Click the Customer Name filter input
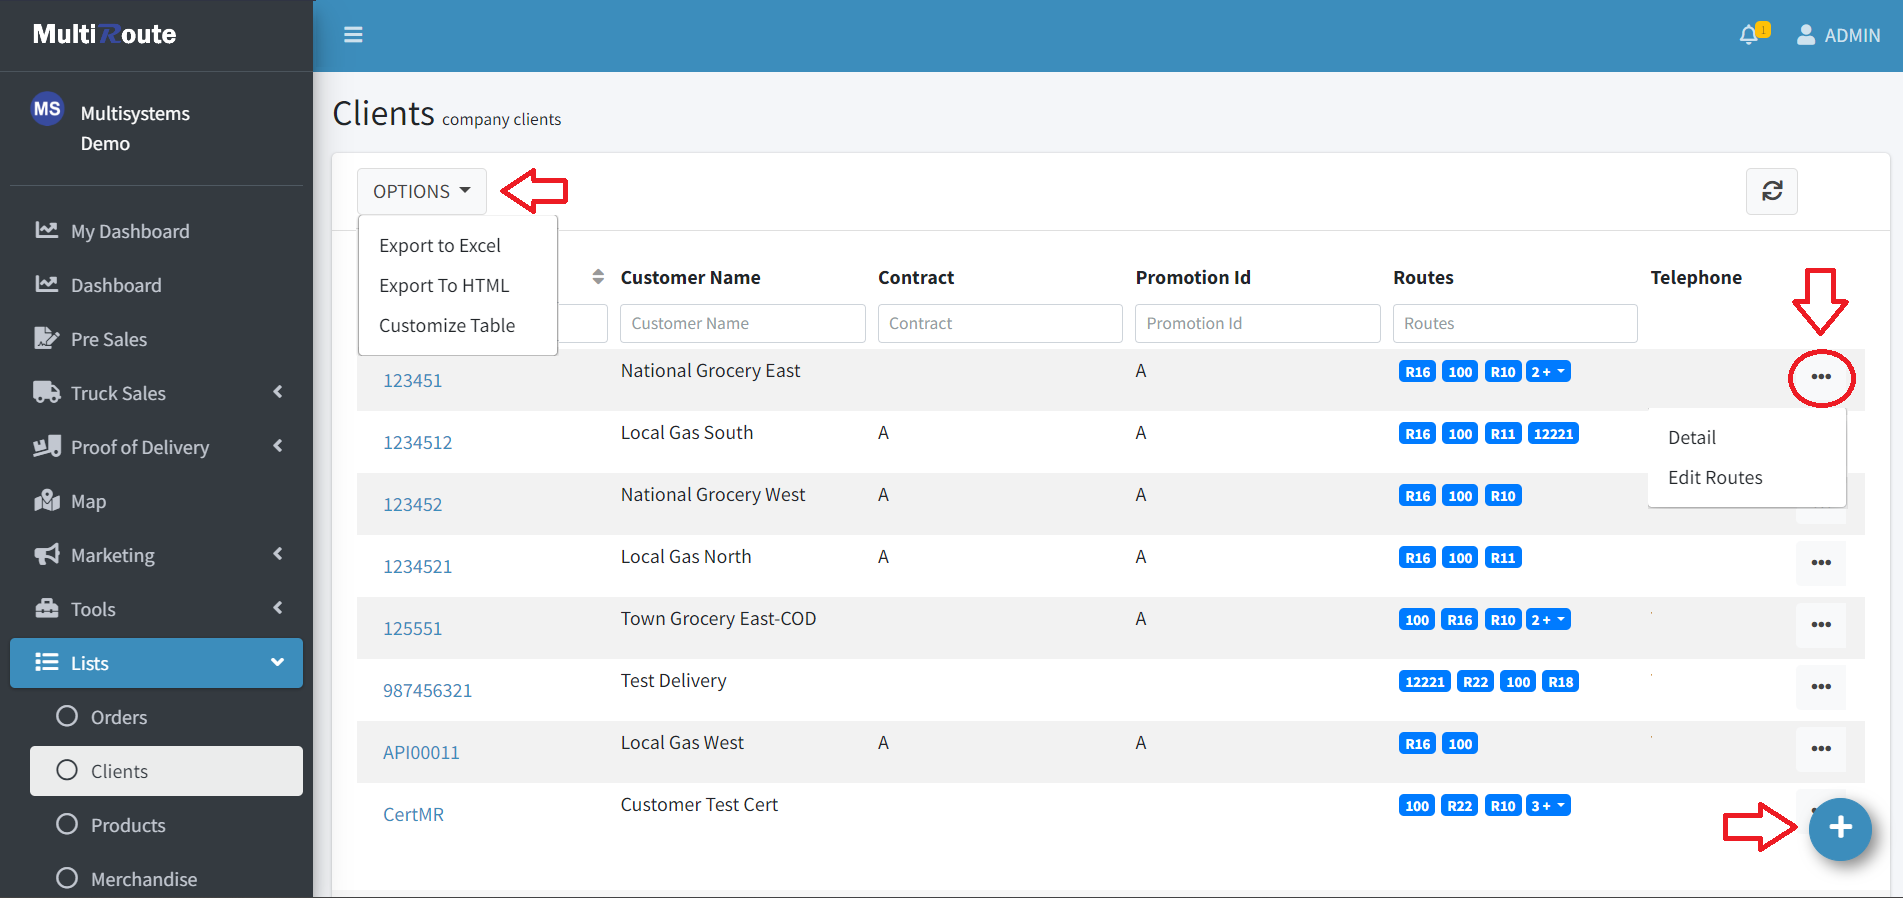This screenshot has width=1903, height=898. click(x=742, y=324)
